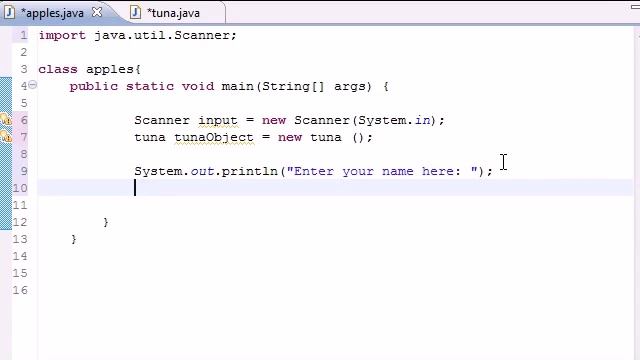Click the string "Enter your name here: "
The image size is (640, 360).
(382, 171)
